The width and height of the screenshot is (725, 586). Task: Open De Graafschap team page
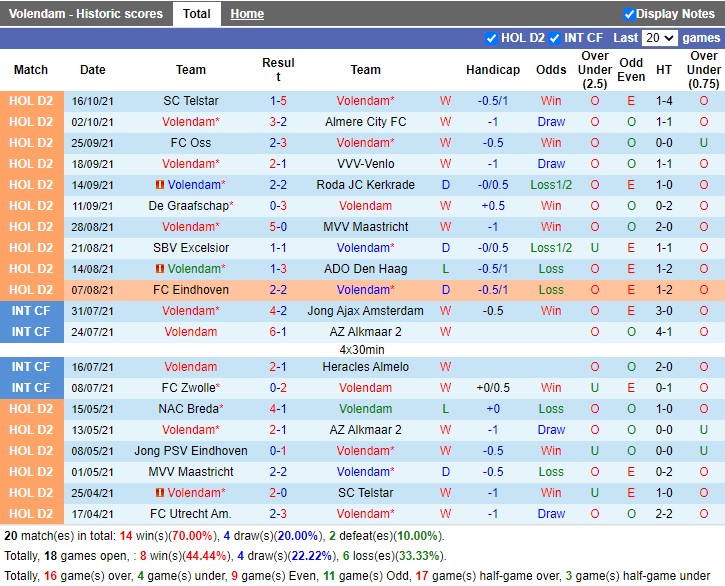click(190, 206)
